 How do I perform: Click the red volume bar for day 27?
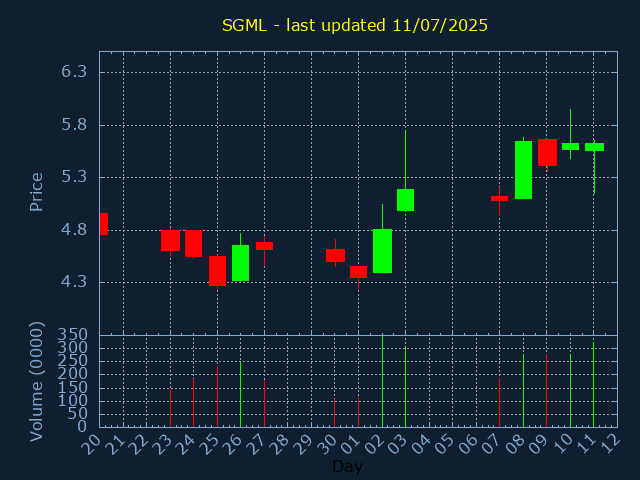click(264, 404)
